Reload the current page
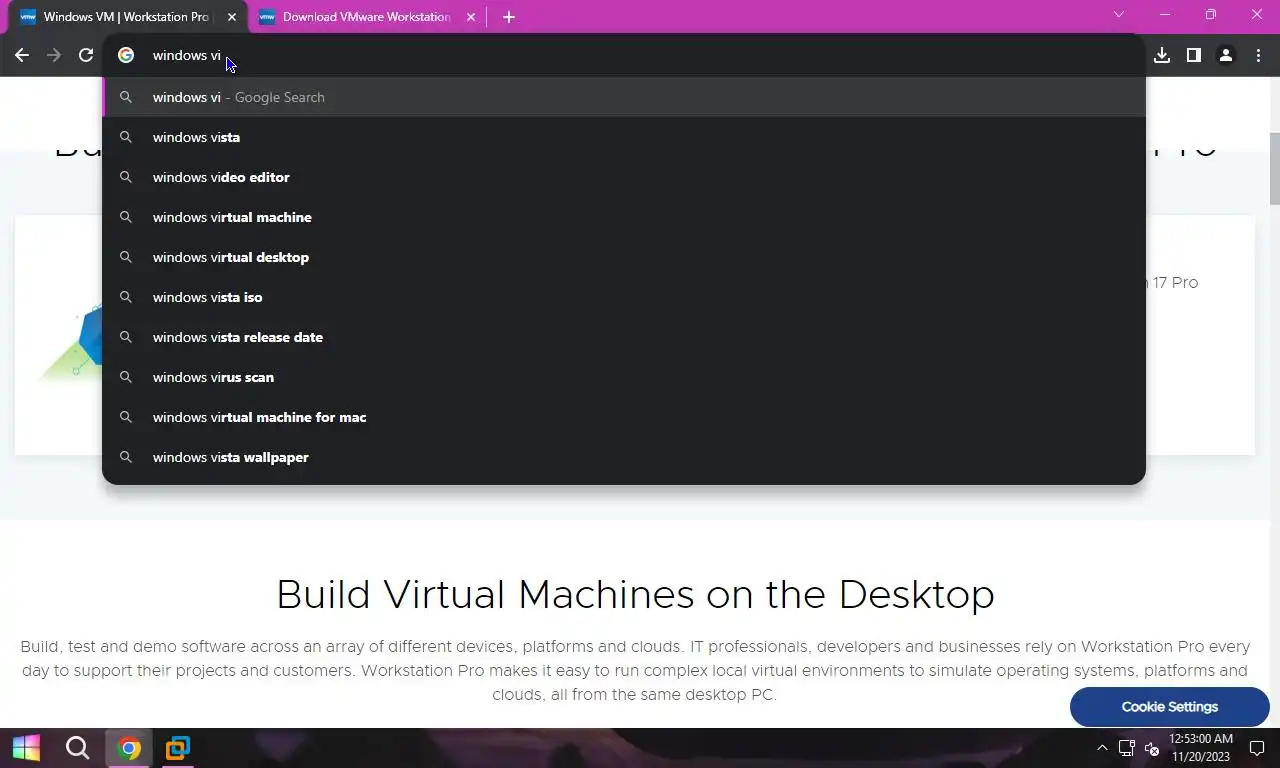 [x=86, y=55]
